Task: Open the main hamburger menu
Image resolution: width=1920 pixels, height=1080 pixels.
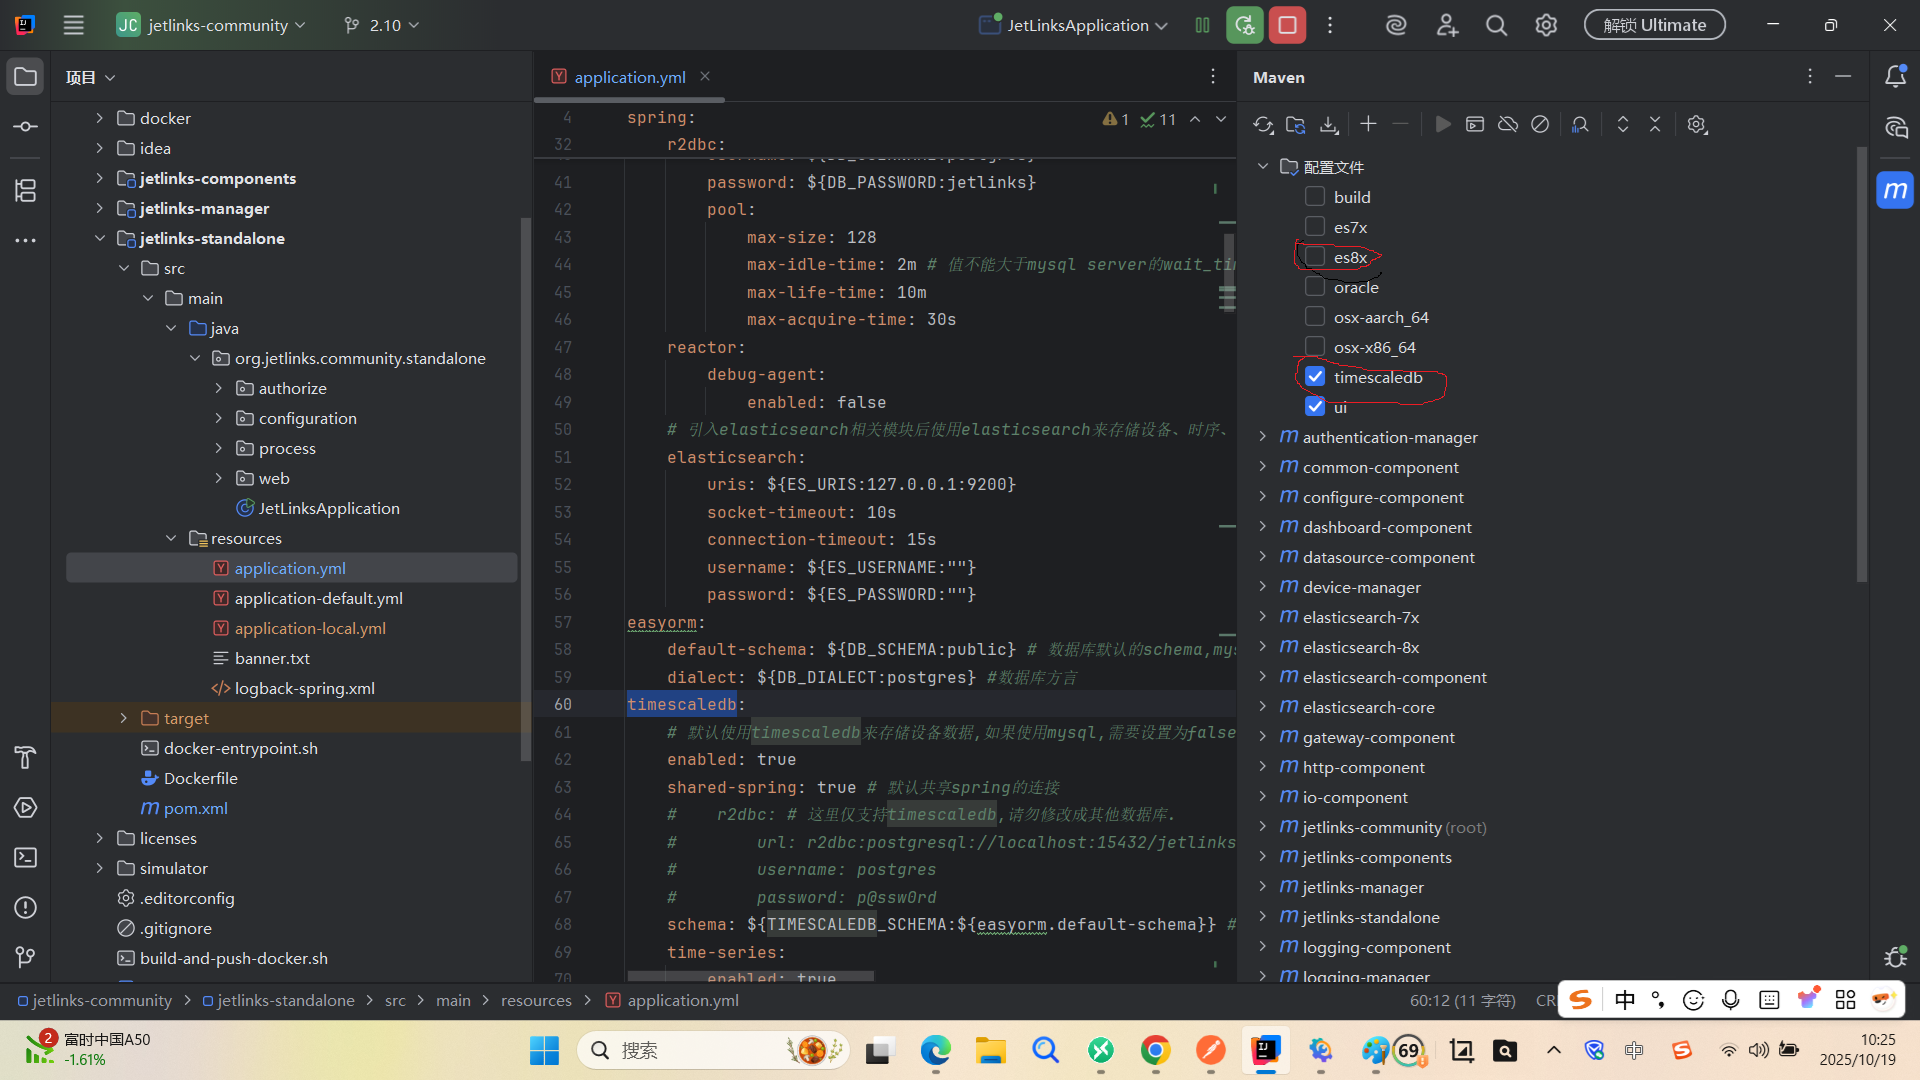Action: (x=74, y=25)
